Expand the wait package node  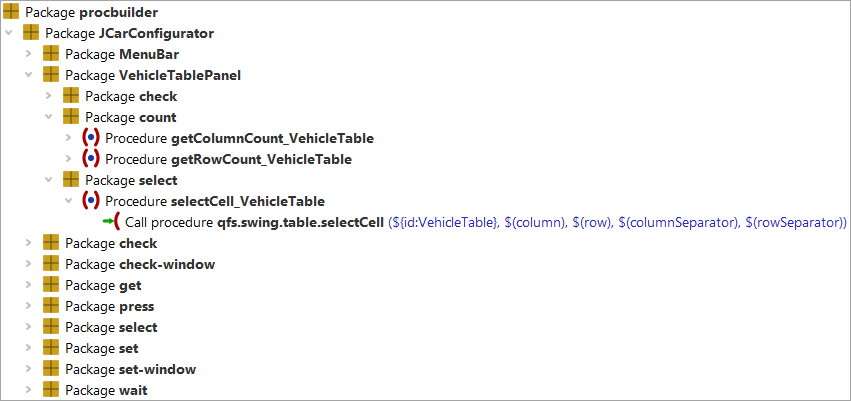click(x=28, y=390)
